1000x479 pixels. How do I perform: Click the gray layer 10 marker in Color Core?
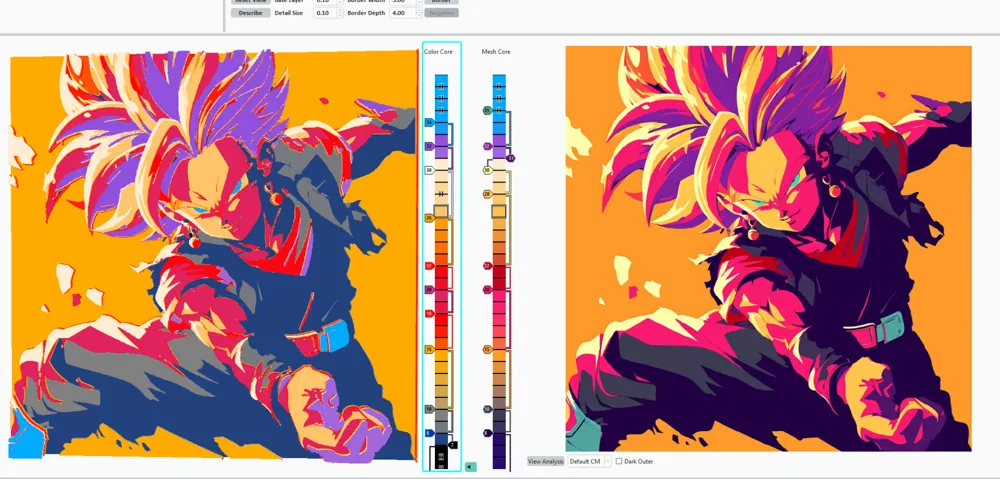click(x=429, y=409)
